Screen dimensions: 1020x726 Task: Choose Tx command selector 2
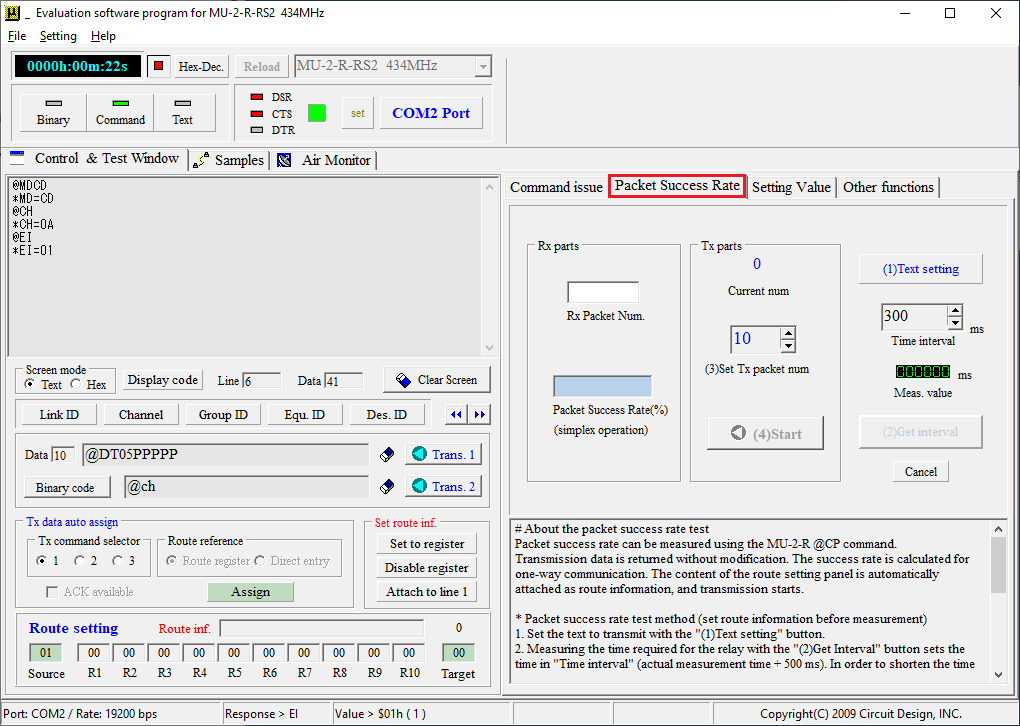tap(79, 560)
